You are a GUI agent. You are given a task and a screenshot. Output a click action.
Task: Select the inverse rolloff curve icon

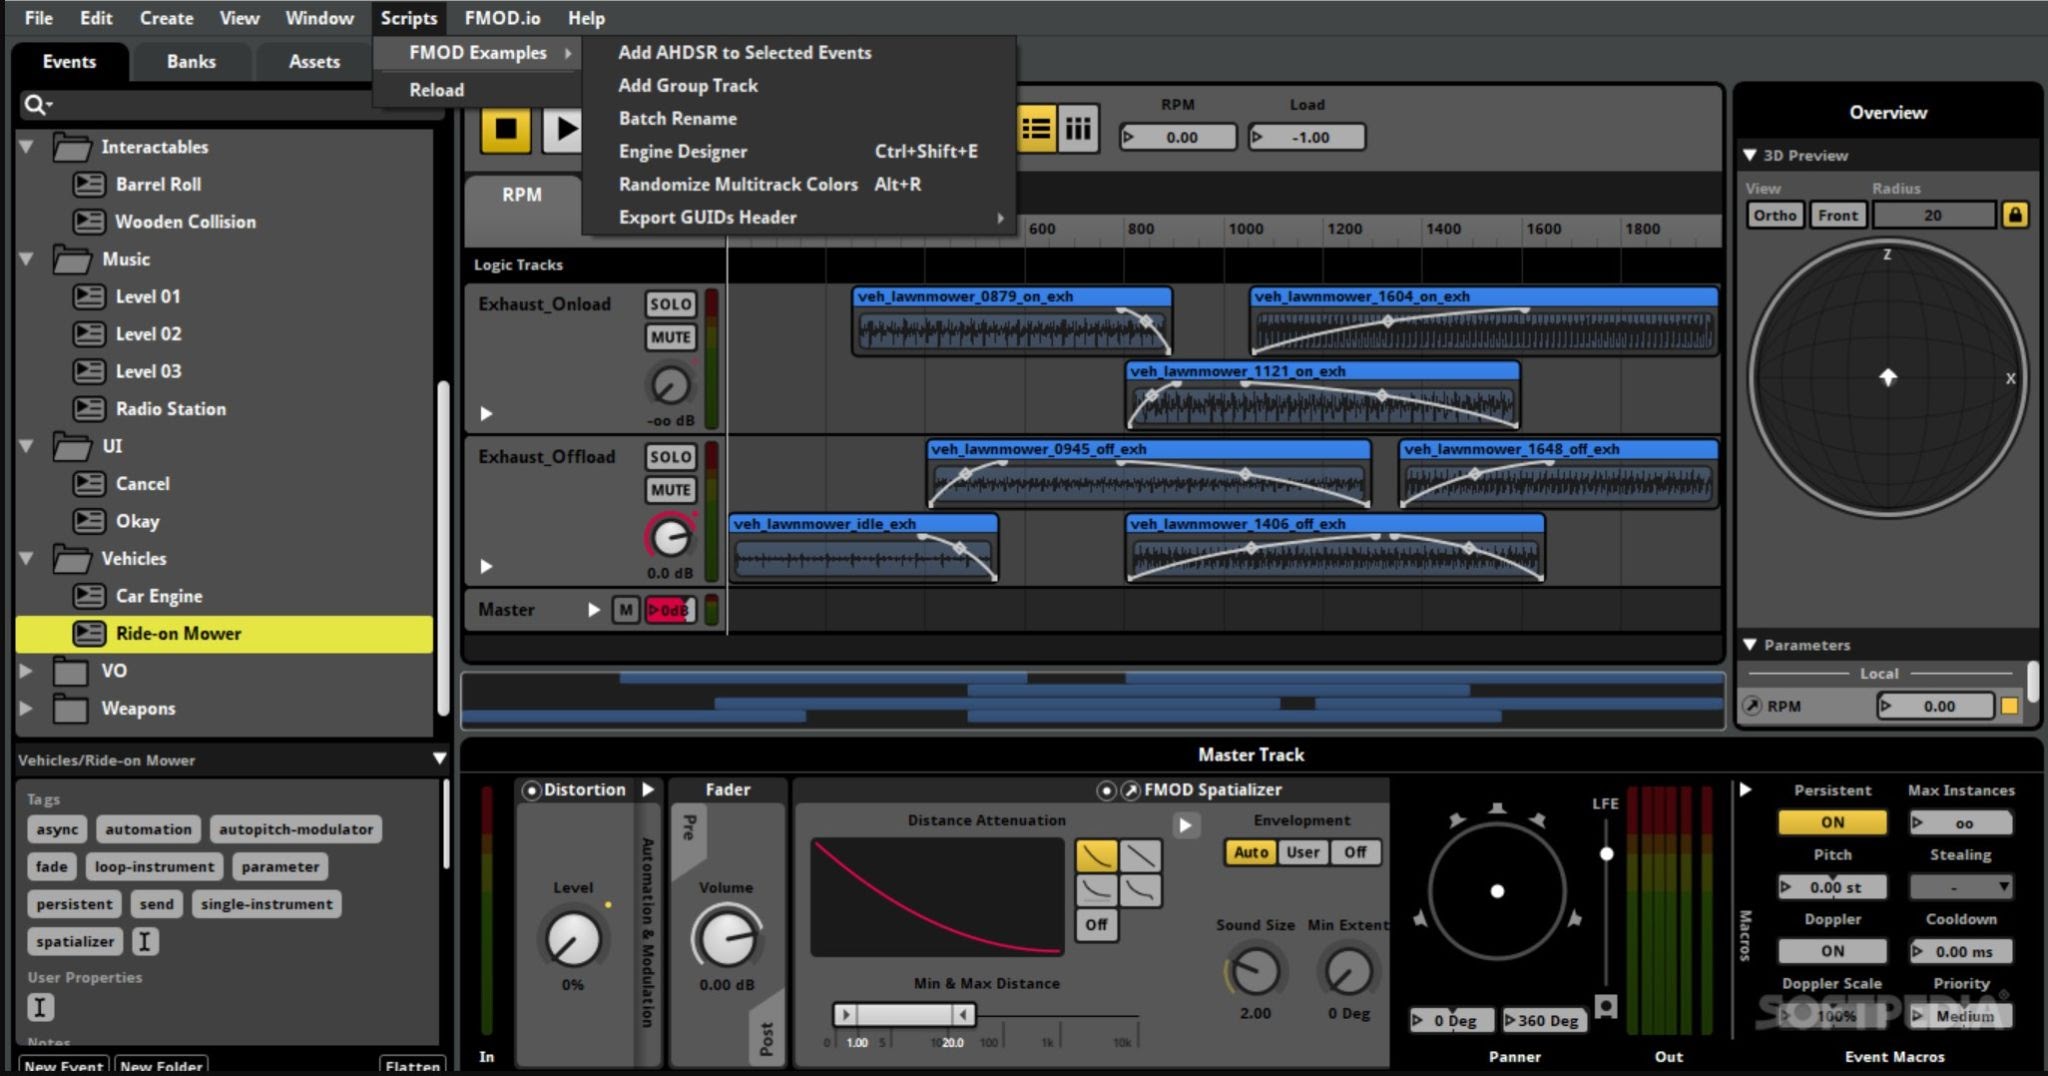click(1097, 889)
